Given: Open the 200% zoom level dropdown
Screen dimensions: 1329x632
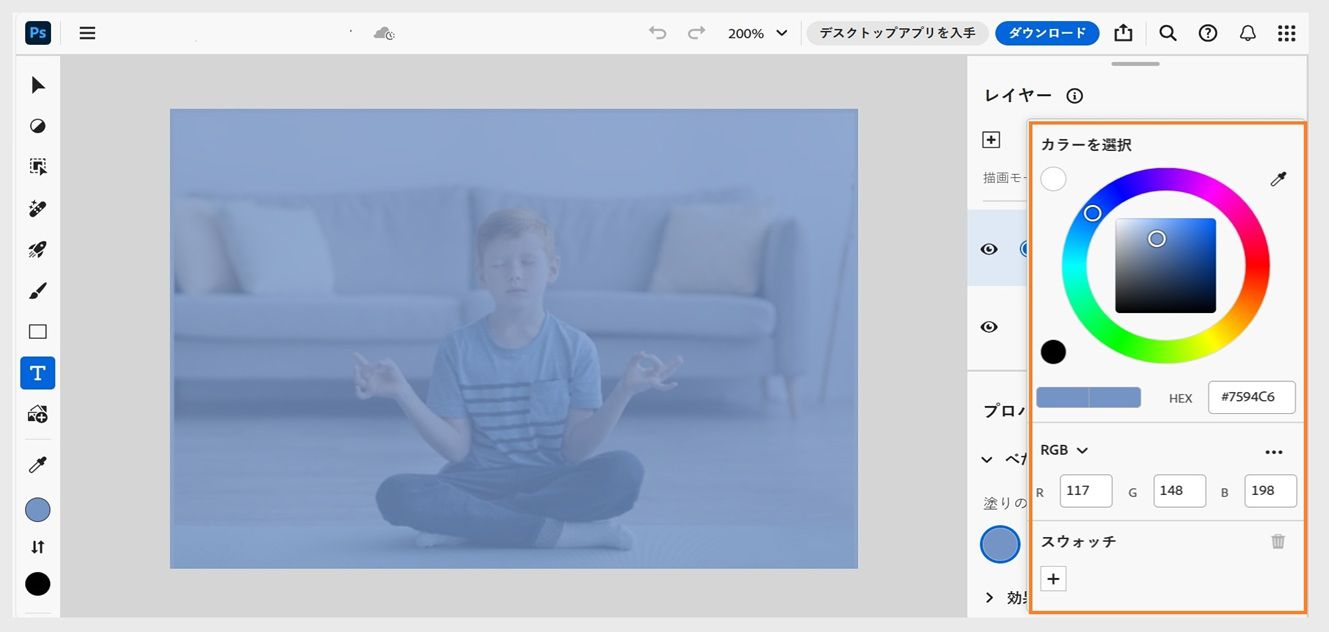Looking at the screenshot, I should [757, 33].
